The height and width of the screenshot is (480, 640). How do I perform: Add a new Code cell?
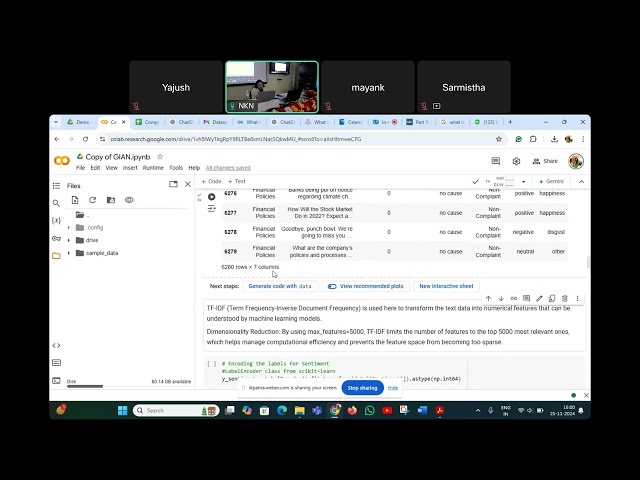pyautogui.click(x=211, y=181)
